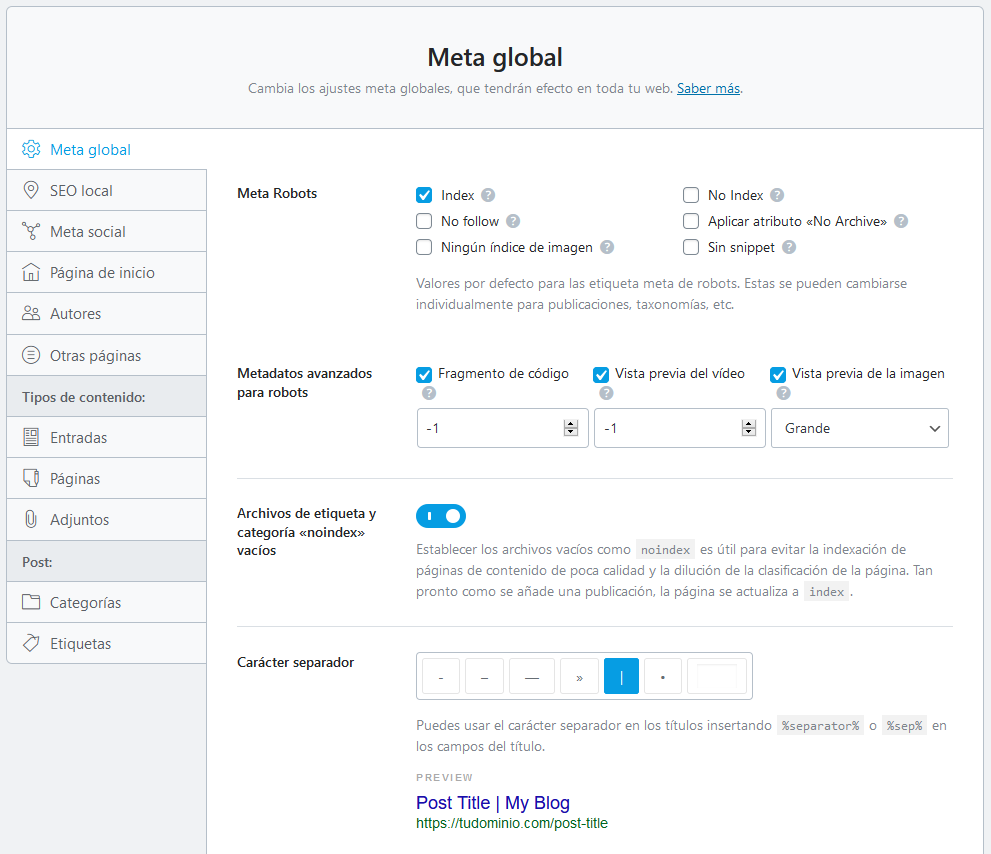Open the Meta global tab
The height and width of the screenshot is (854, 991).
tap(106, 149)
